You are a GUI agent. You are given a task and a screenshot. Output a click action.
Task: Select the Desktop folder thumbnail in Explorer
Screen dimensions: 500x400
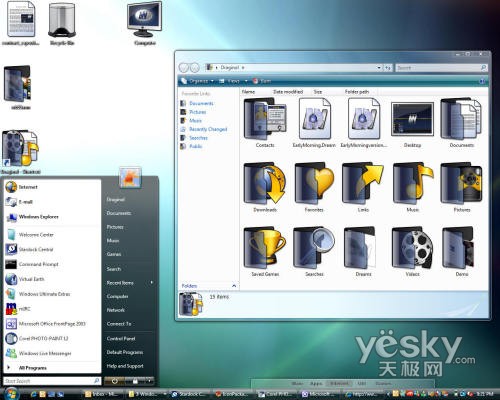(412, 119)
